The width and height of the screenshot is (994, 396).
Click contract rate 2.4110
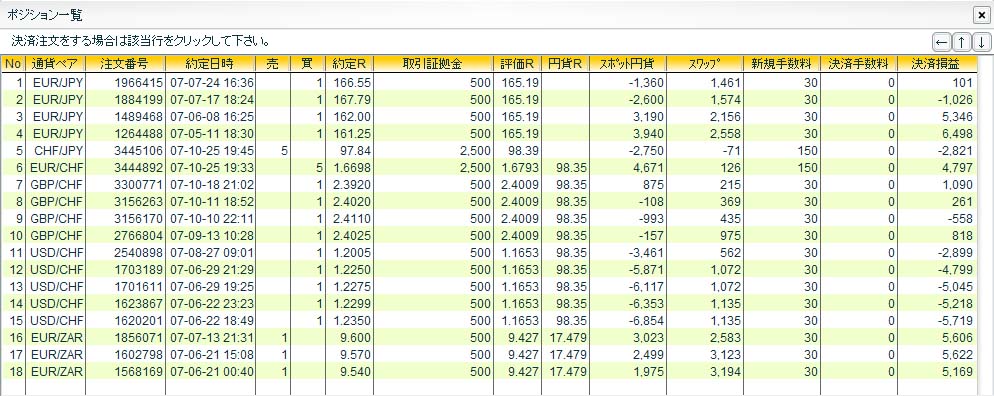pyautogui.click(x=352, y=219)
